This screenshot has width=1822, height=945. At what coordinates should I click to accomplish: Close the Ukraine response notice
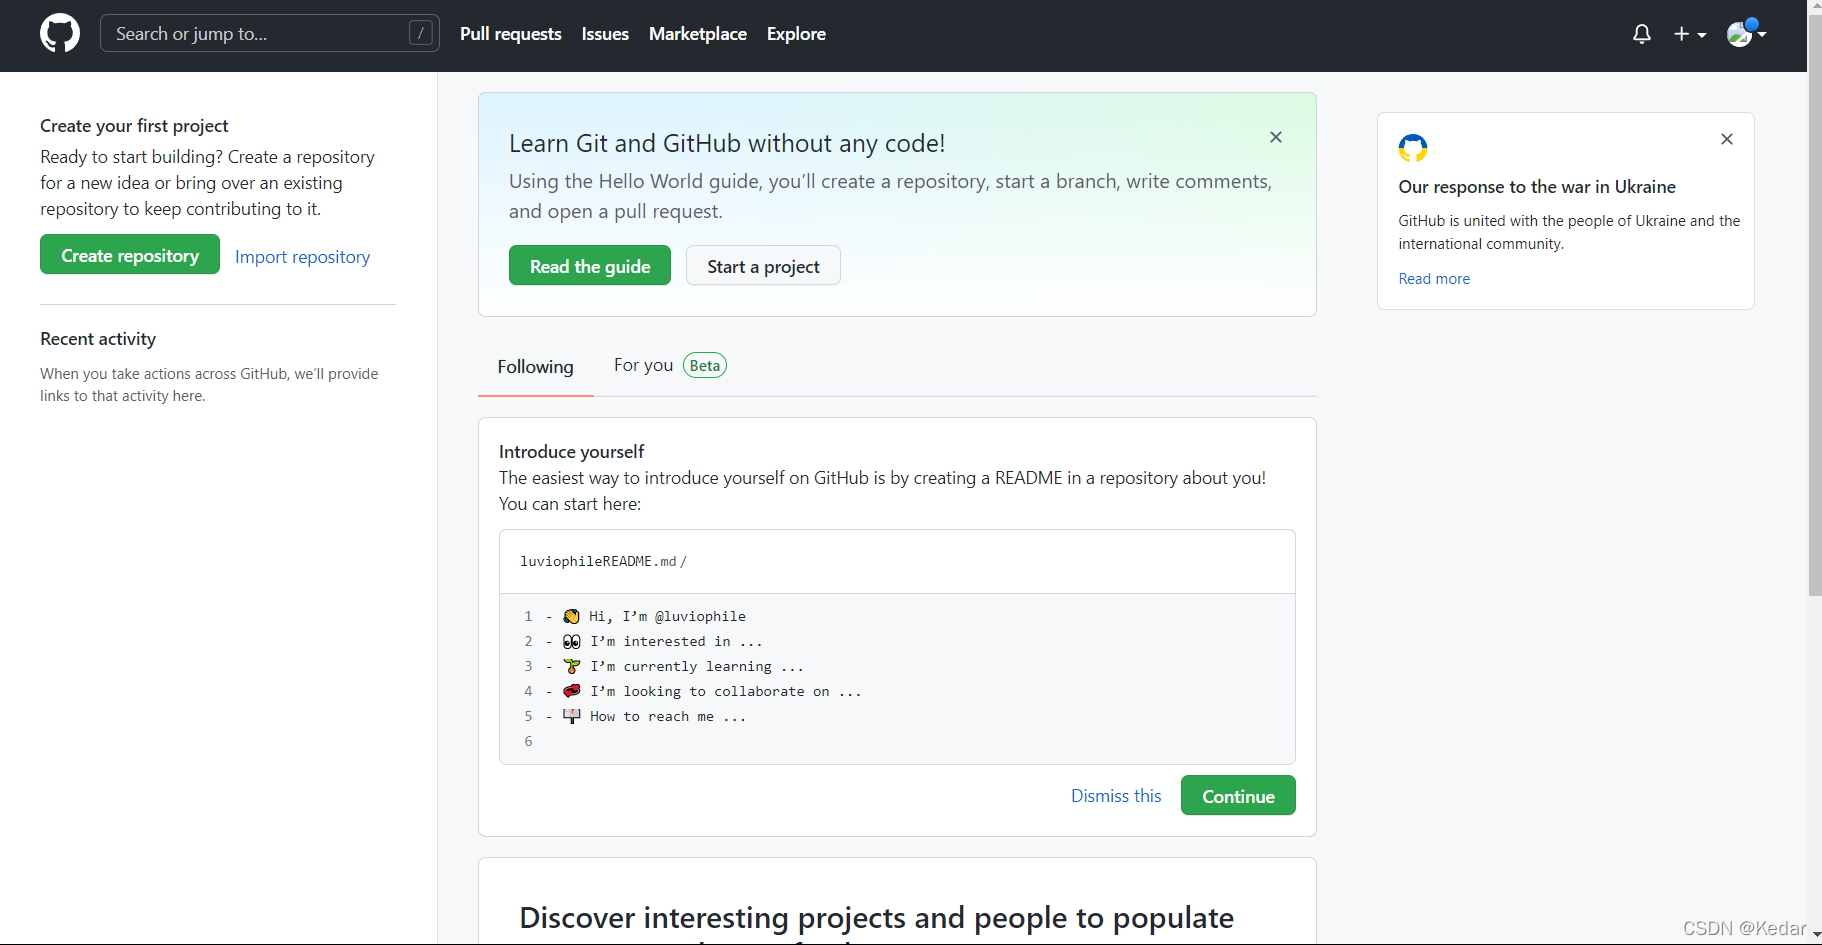click(1727, 139)
